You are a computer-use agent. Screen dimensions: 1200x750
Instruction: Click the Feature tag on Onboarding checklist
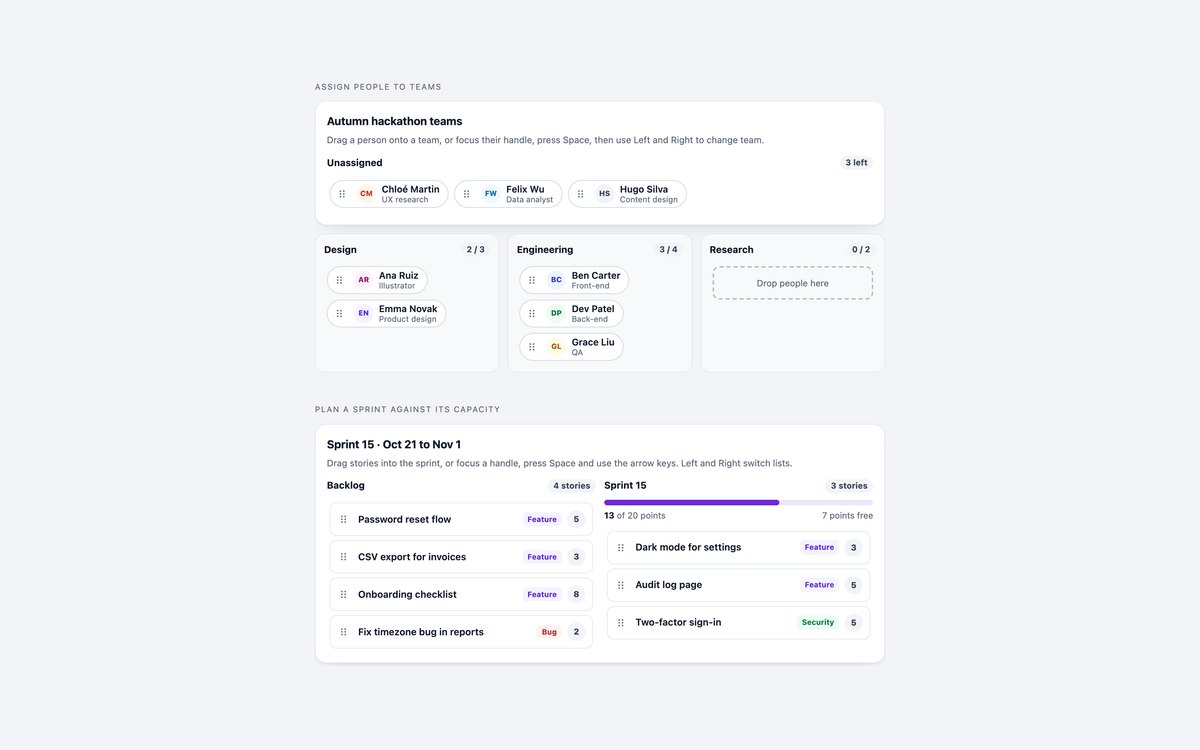(x=542, y=594)
